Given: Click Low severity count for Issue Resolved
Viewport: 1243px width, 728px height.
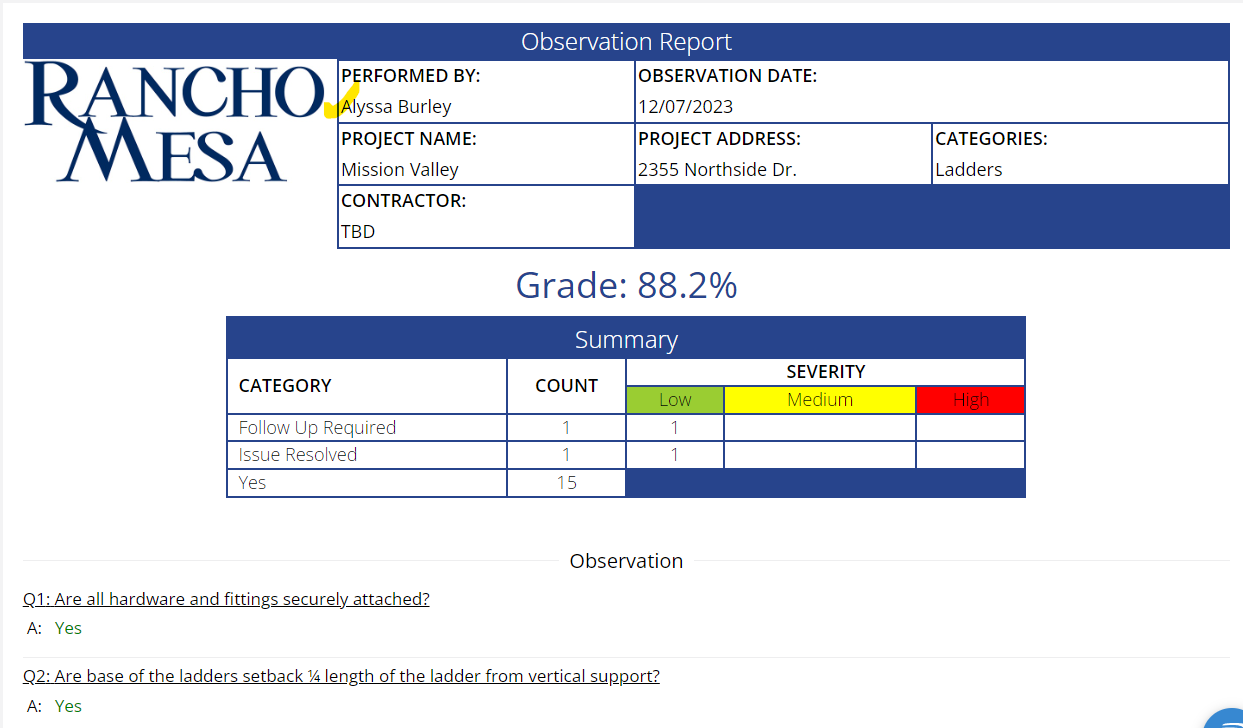Looking at the screenshot, I should [x=675, y=454].
